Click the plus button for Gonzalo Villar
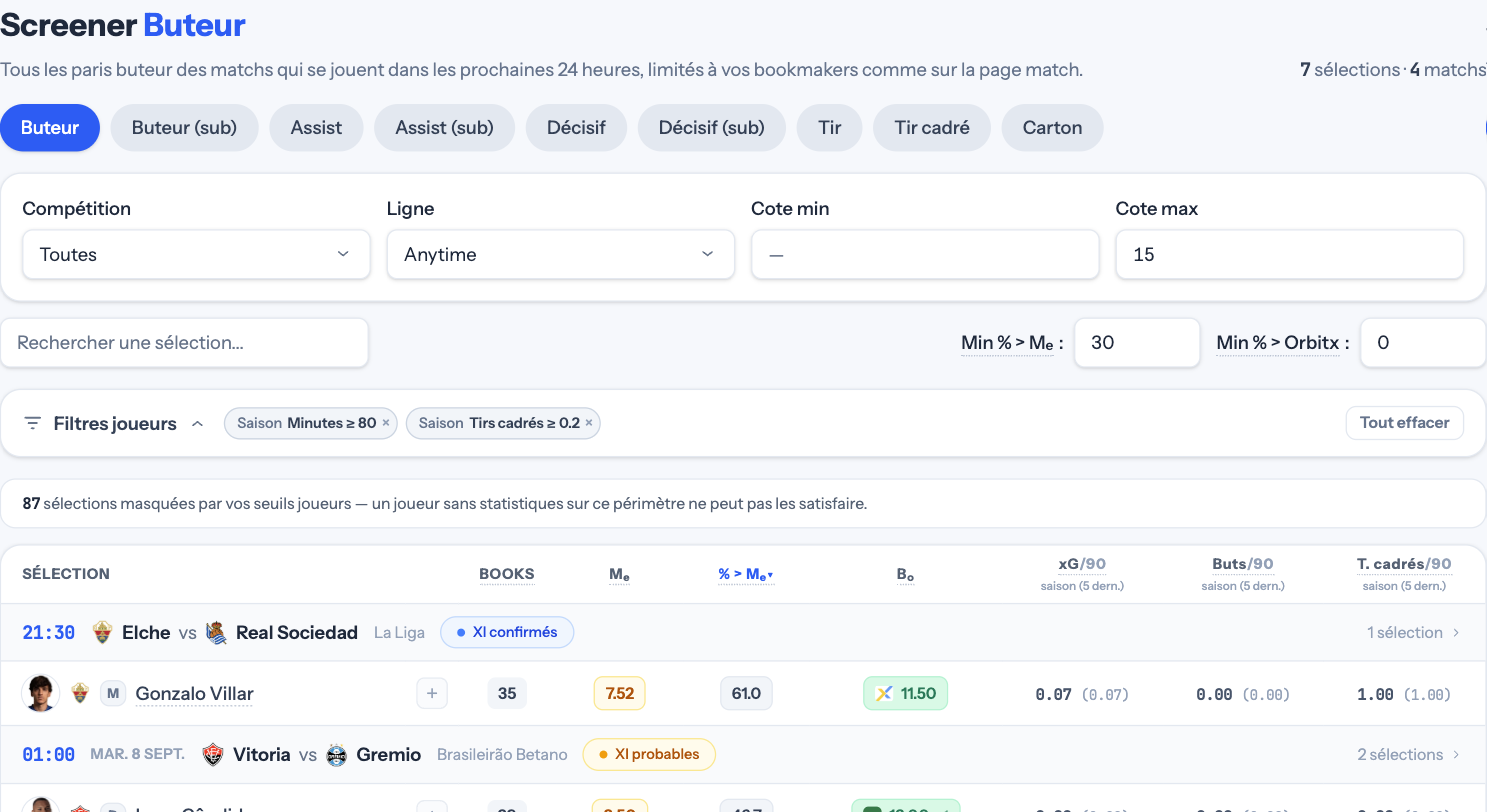Viewport: 1487px width, 812px height. [x=432, y=694]
